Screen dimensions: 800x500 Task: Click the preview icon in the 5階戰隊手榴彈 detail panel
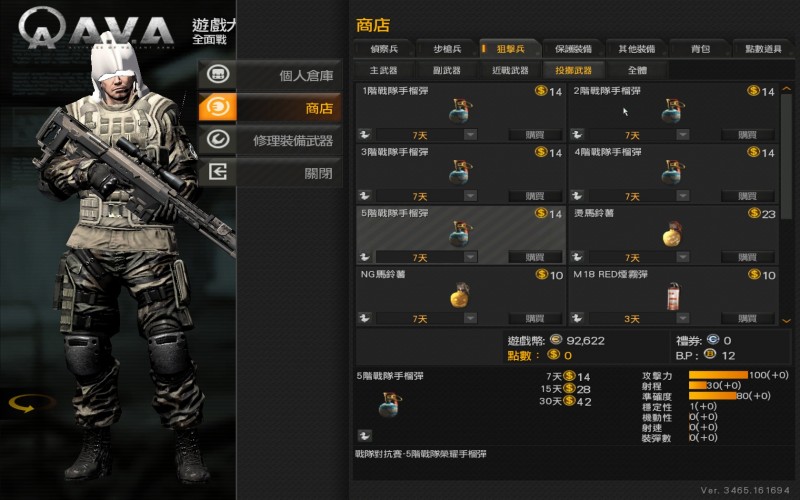364,436
